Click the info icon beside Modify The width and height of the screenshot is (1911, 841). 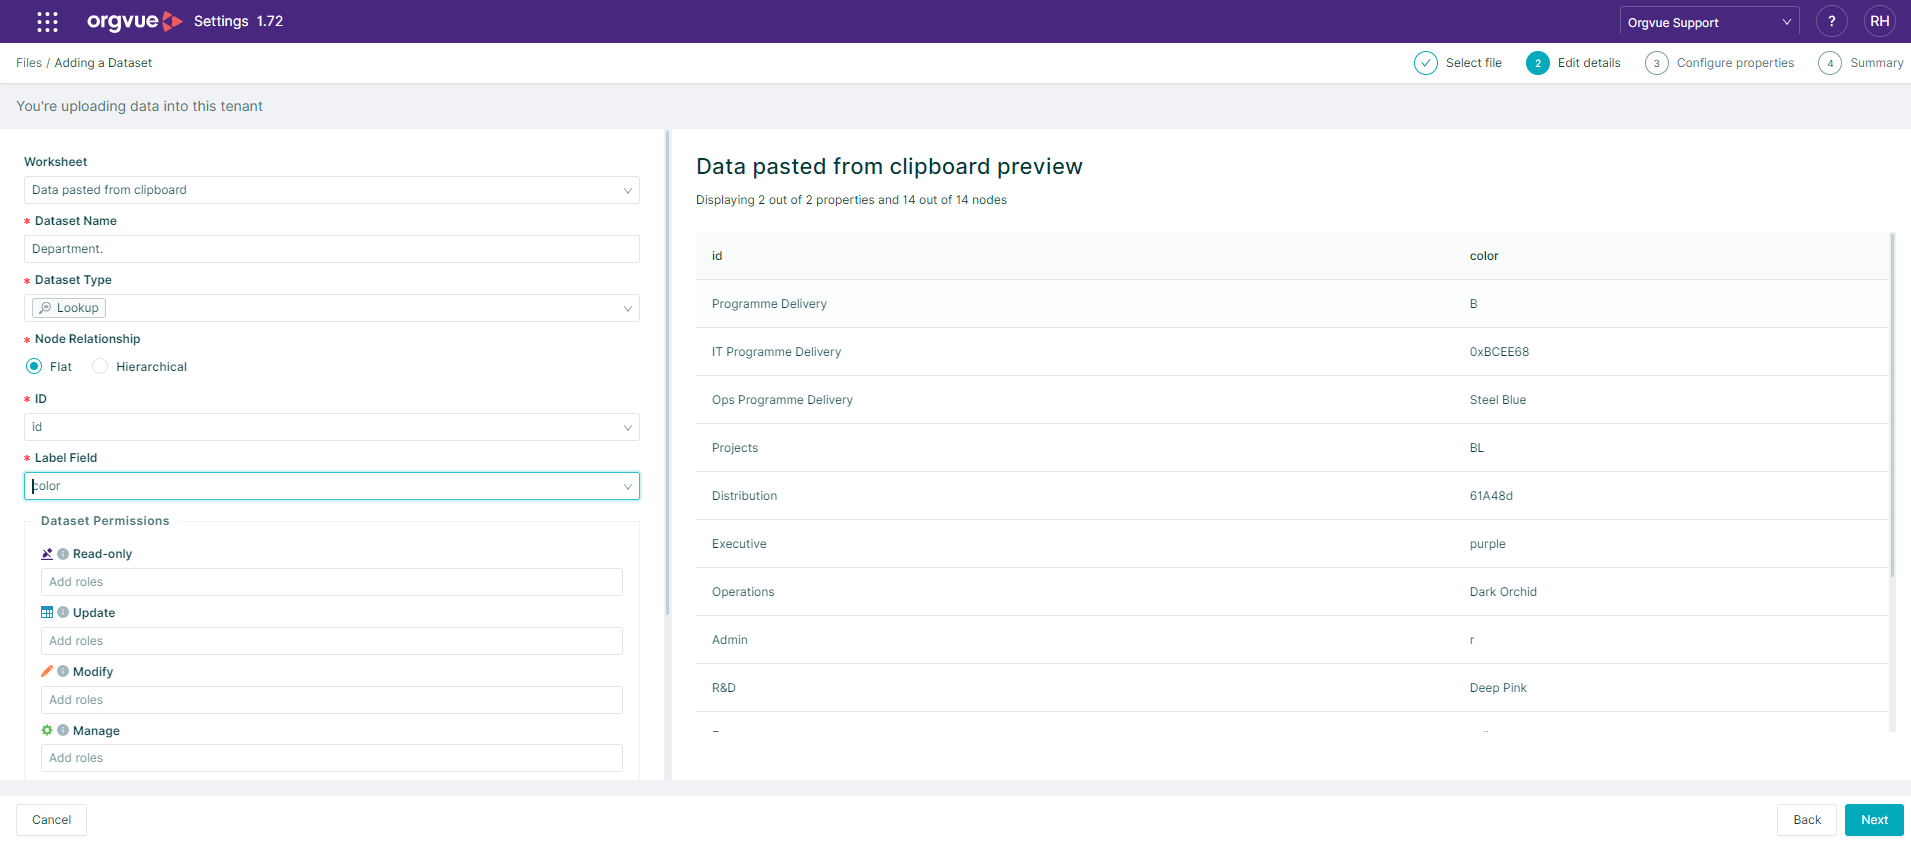[63, 672]
